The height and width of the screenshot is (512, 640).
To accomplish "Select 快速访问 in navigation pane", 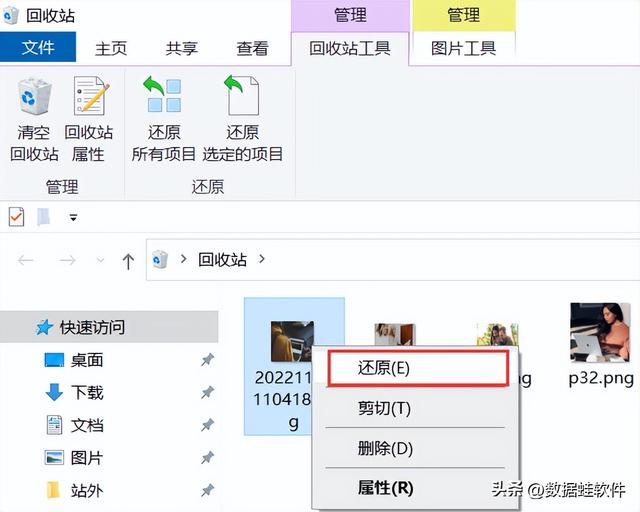I will [109, 327].
